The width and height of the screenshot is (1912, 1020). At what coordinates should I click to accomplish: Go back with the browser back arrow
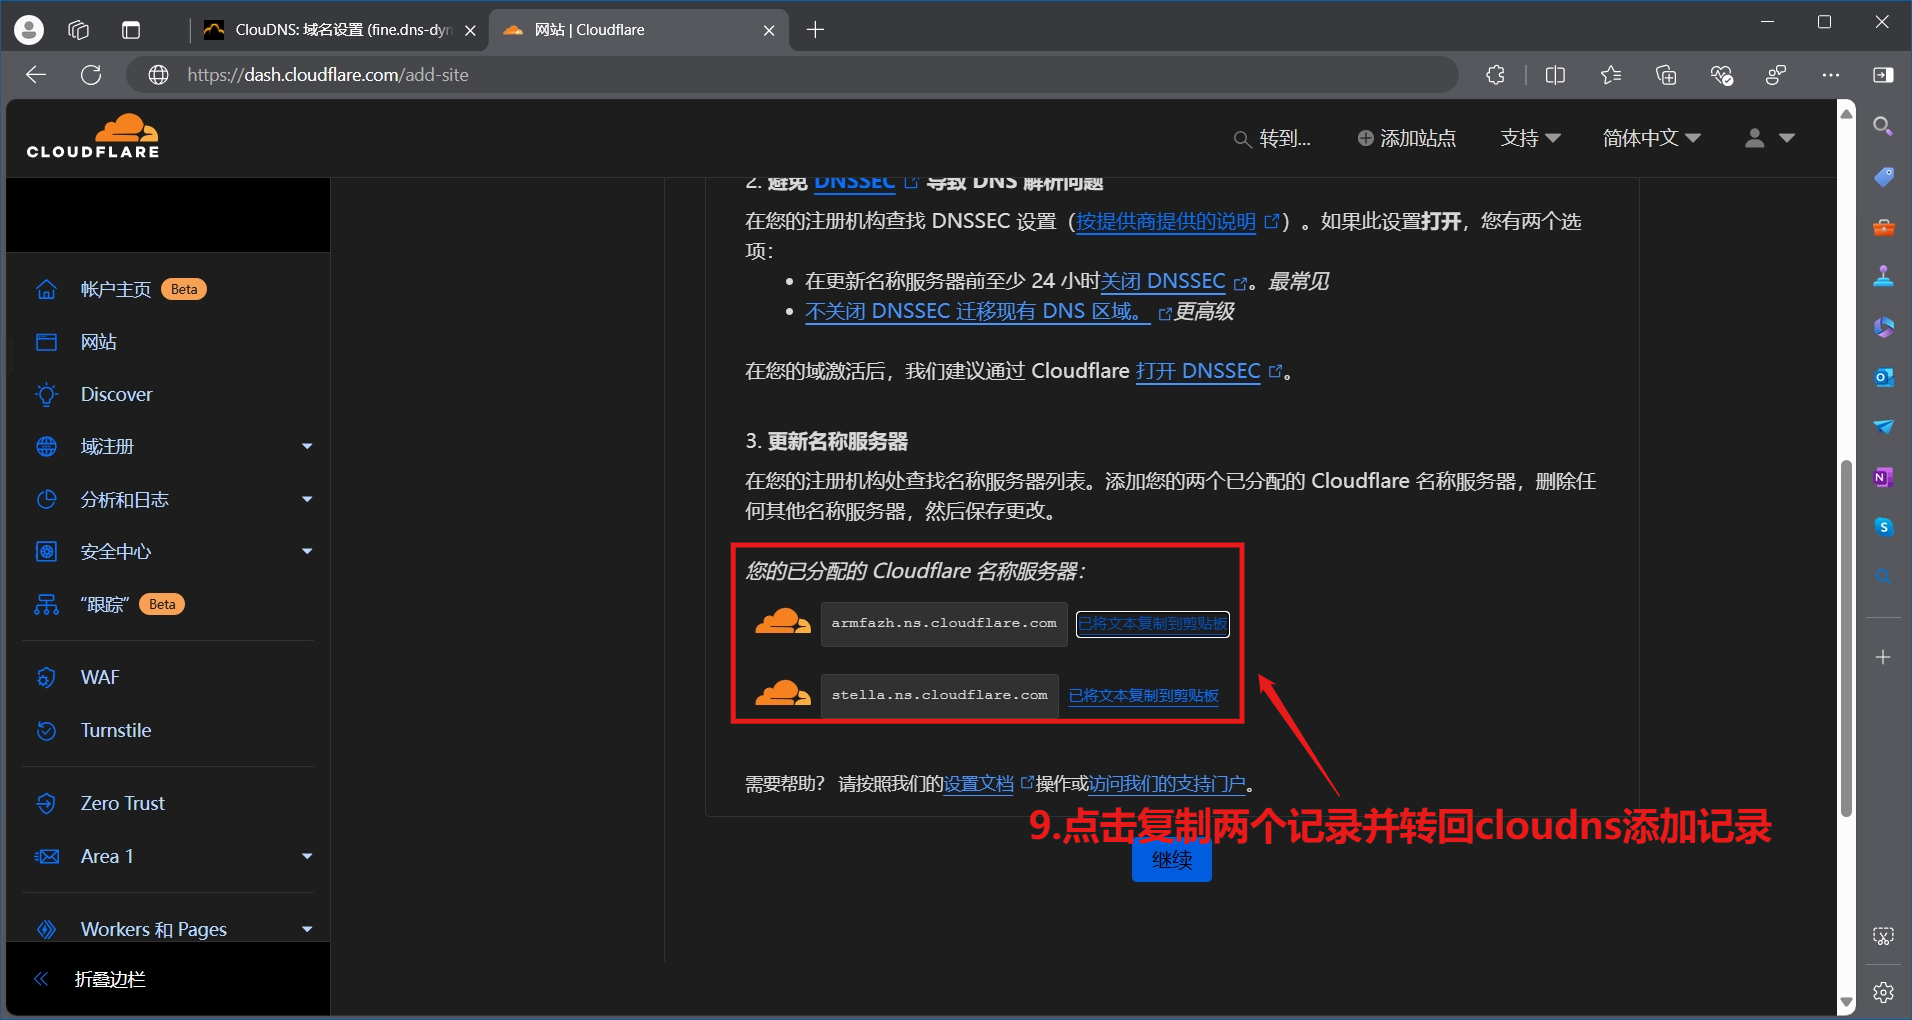coord(36,75)
